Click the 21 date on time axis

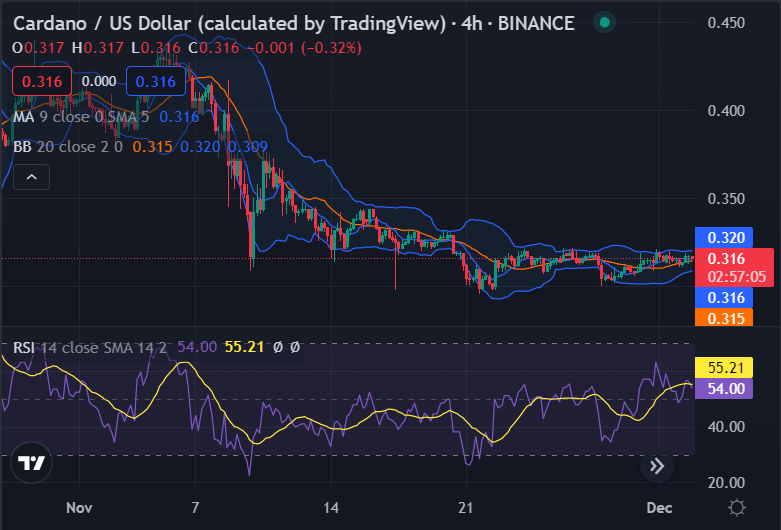point(466,508)
